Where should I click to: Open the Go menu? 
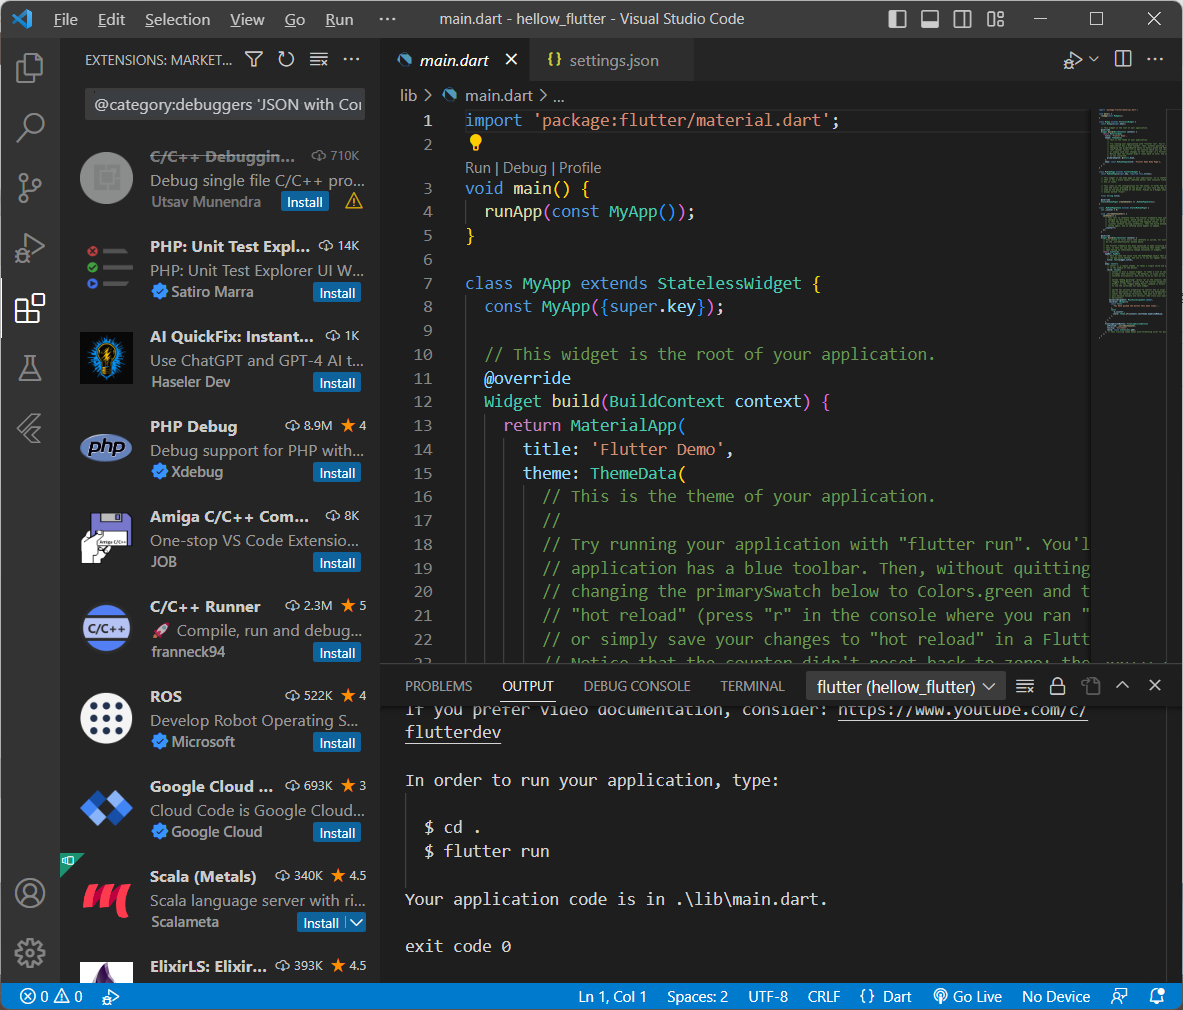click(x=294, y=19)
